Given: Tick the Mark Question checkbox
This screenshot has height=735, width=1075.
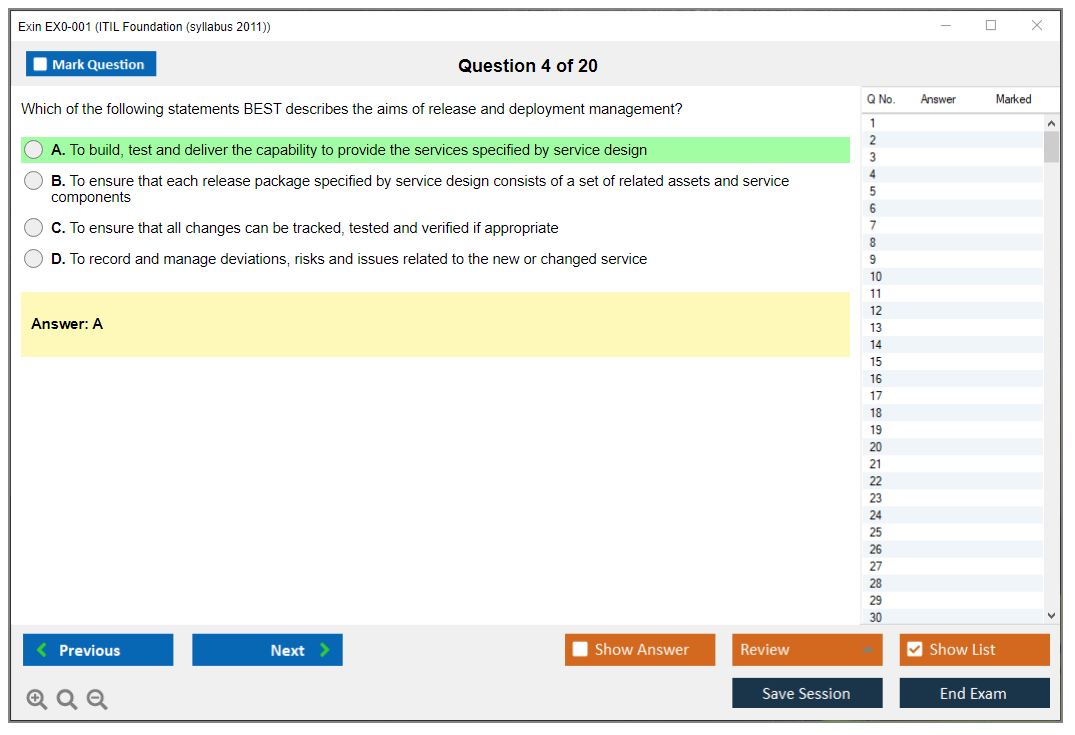Looking at the screenshot, I should click(x=41, y=65).
